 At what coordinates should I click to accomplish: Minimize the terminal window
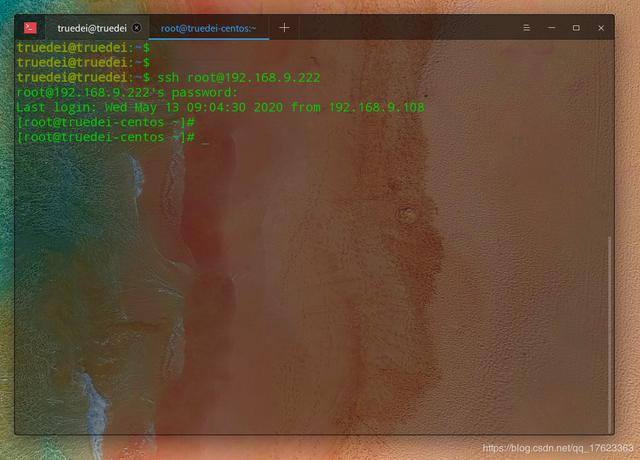click(551, 28)
